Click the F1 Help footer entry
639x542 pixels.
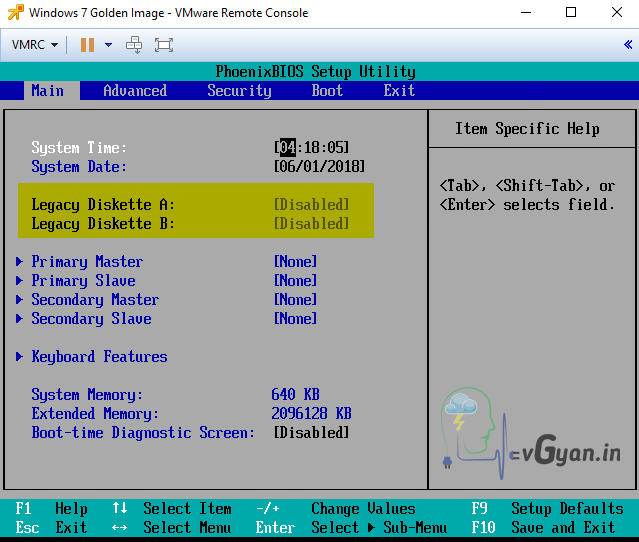tap(51, 509)
